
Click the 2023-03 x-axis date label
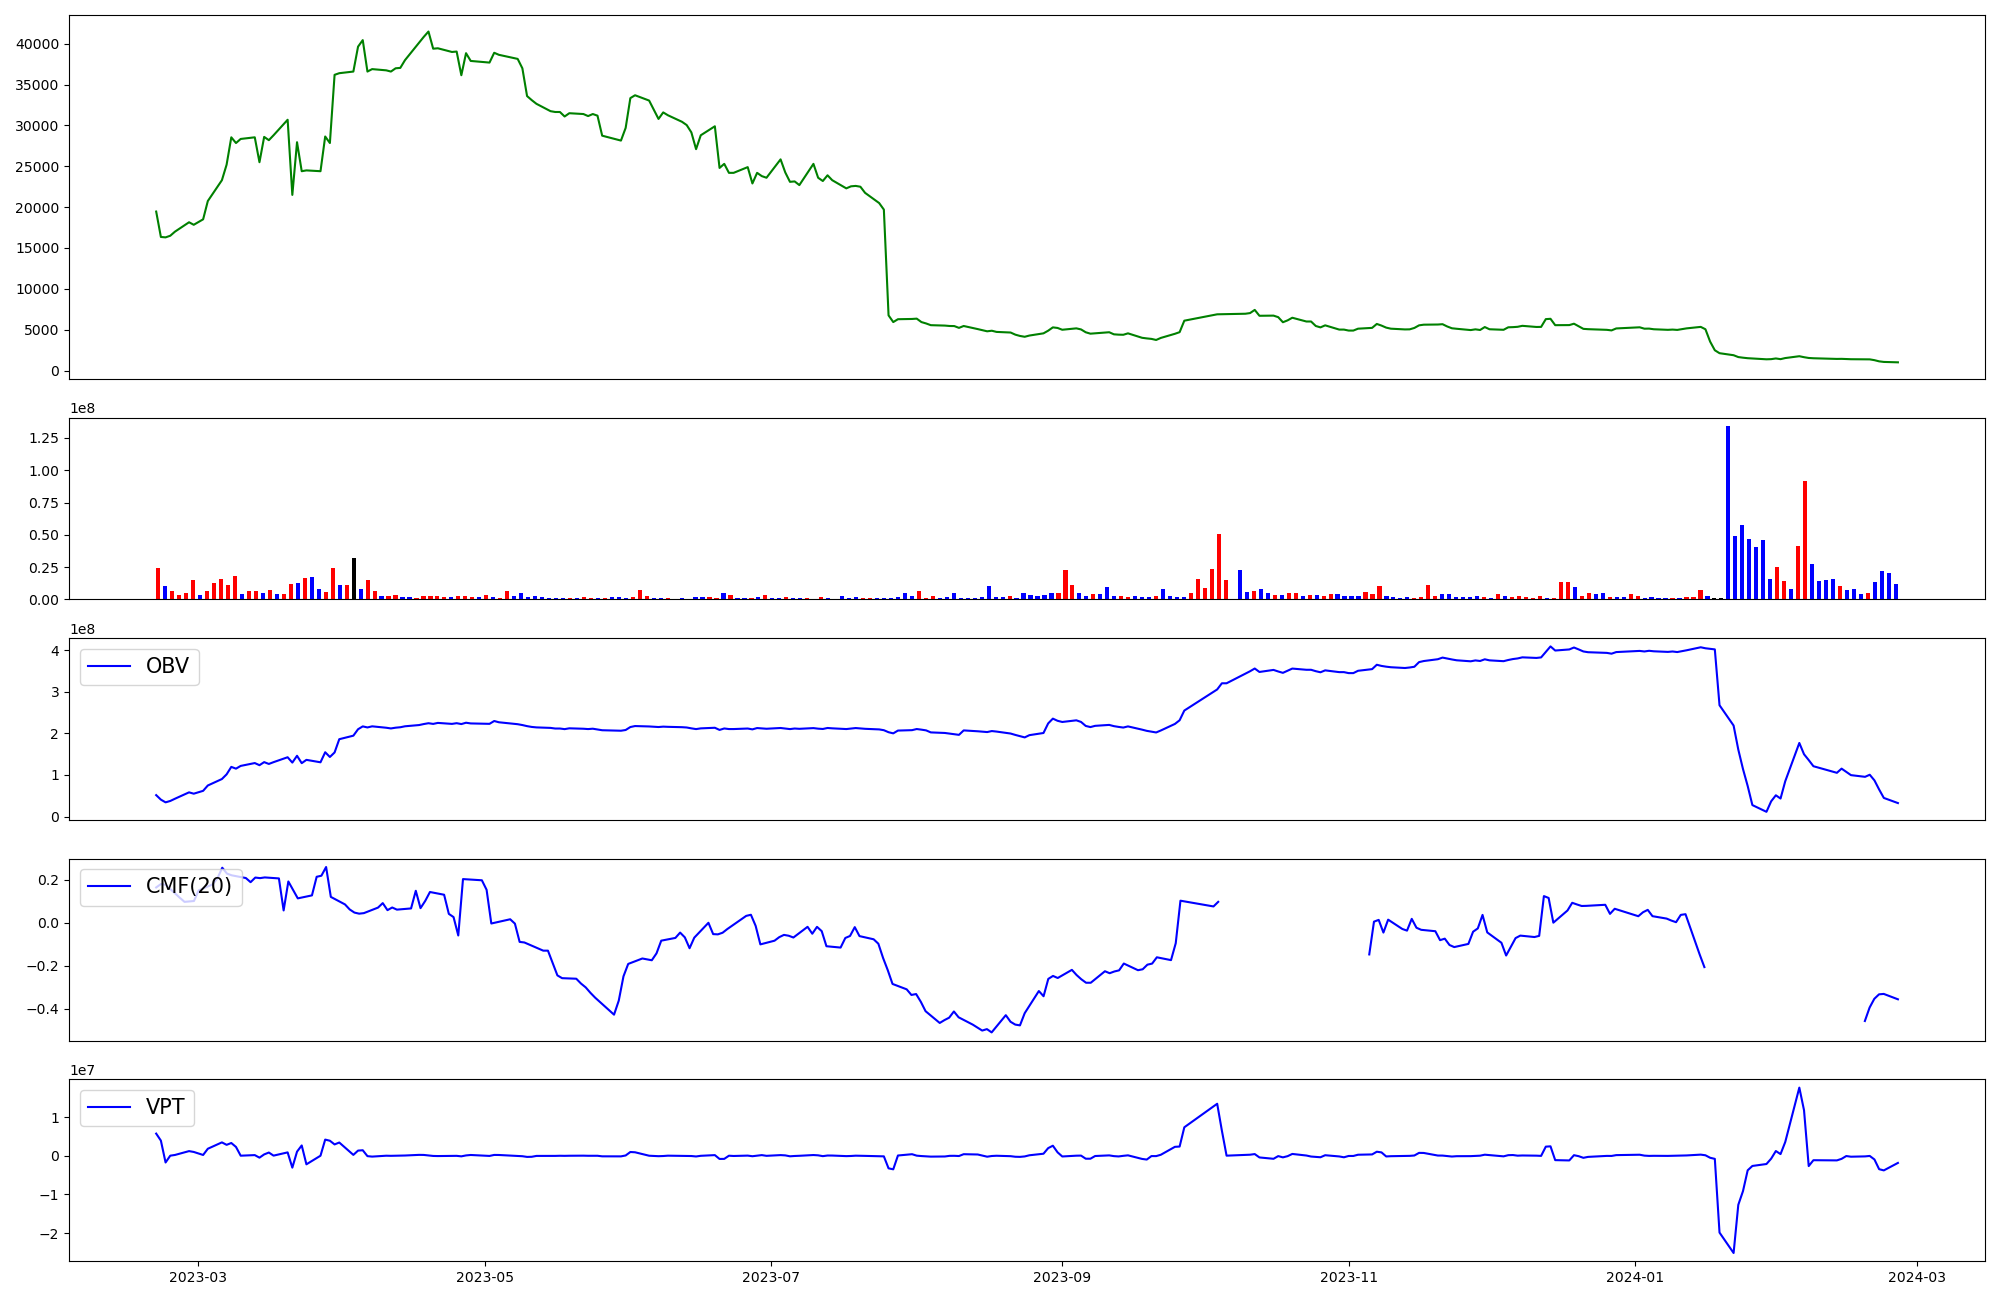click(198, 1277)
